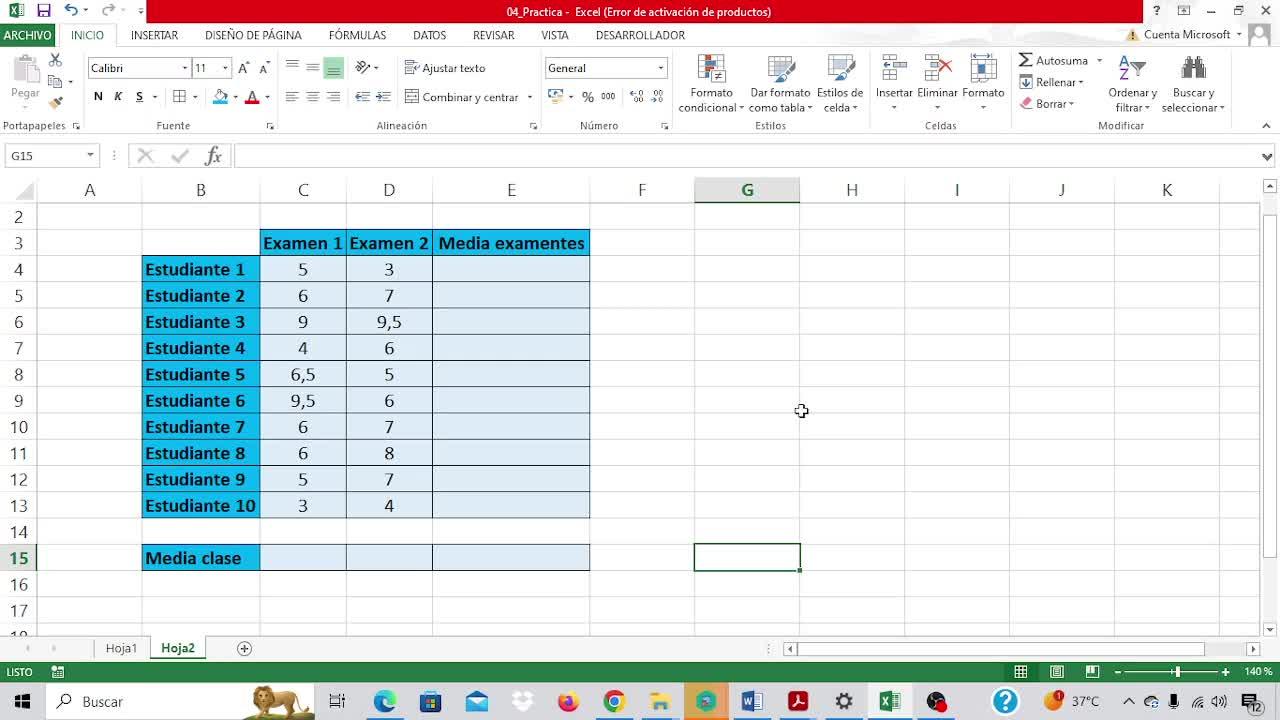The width and height of the screenshot is (1280, 720).
Task: Toggle italic formatting (K)
Action: coord(118,97)
